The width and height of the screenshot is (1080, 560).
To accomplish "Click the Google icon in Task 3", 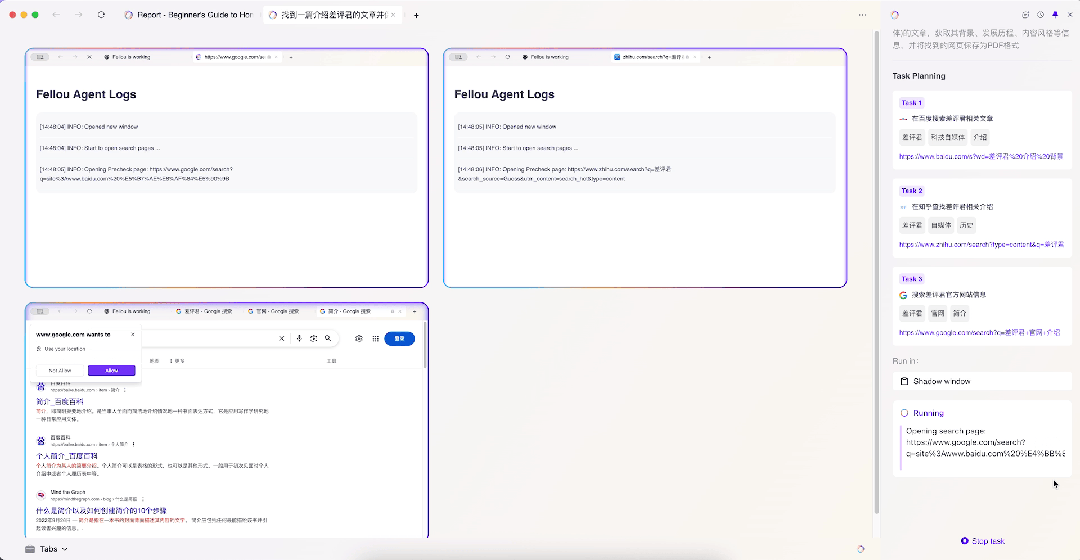I will [903, 295].
